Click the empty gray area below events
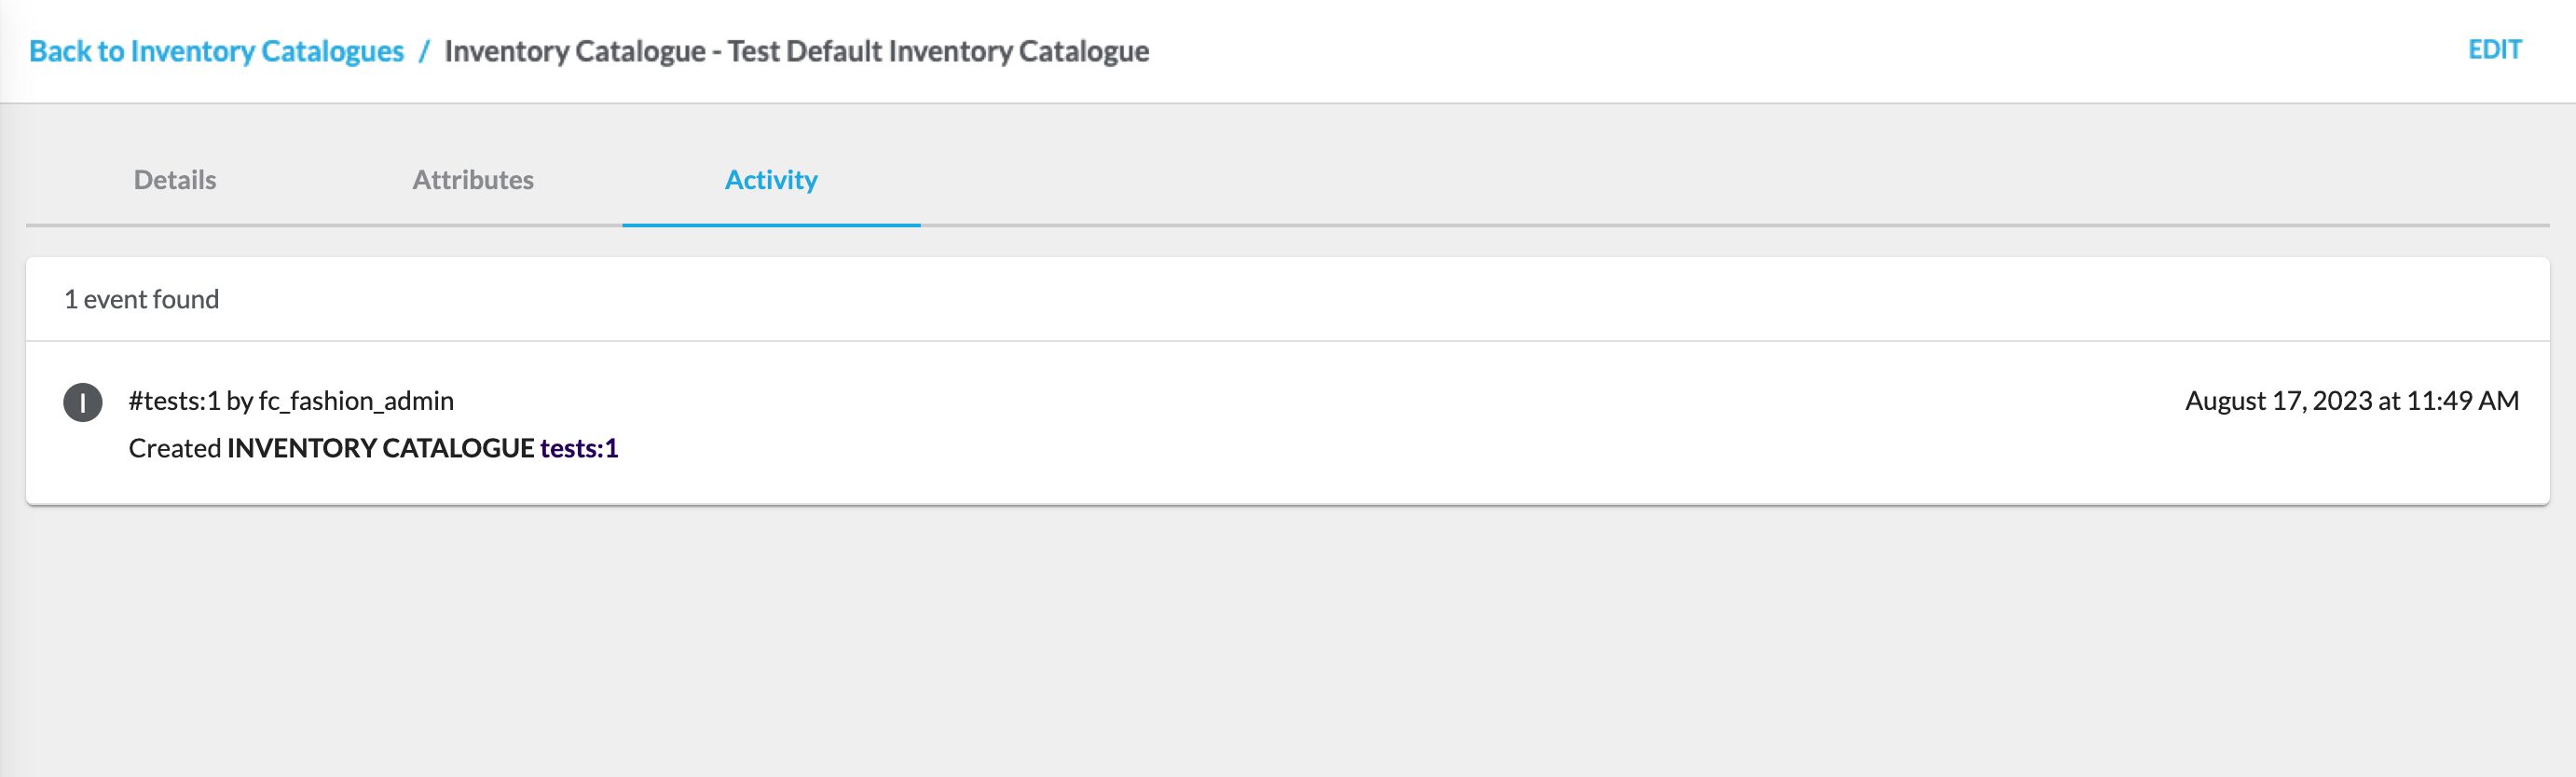Image resolution: width=2576 pixels, height=777 pixels. [1288, 640]
